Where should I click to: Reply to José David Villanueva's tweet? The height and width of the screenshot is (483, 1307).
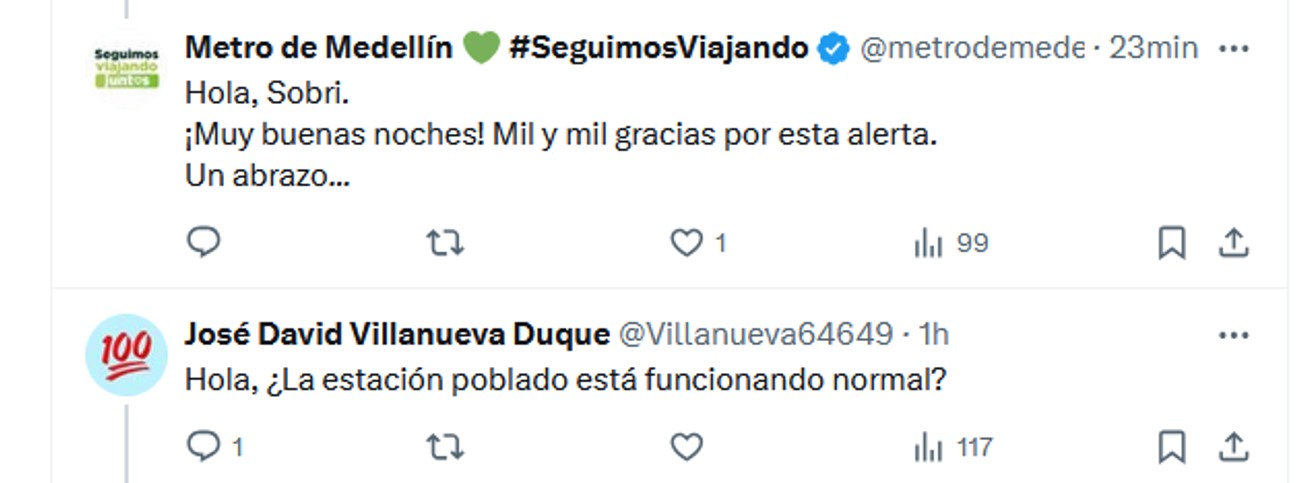[x=204, y=447]
